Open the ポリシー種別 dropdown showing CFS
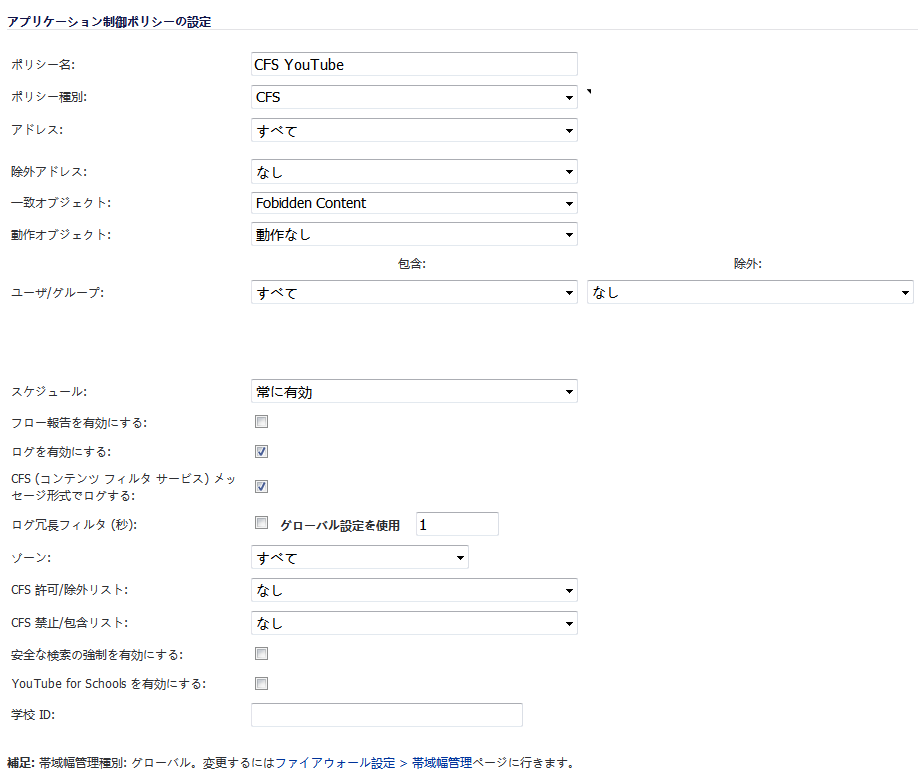923x783 pixels. 414,97
